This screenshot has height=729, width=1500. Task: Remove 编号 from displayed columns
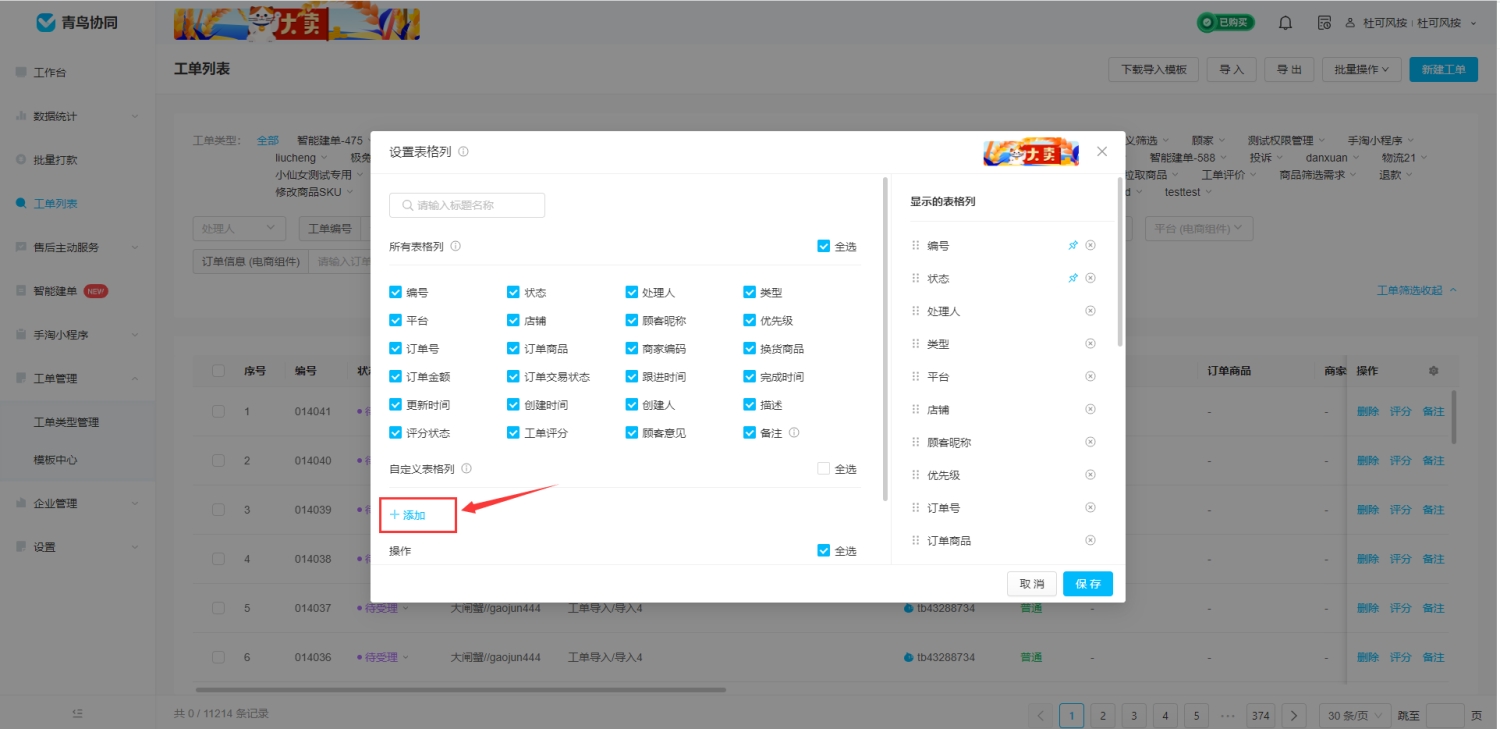pyautogui.click(x=1090, y=245)
